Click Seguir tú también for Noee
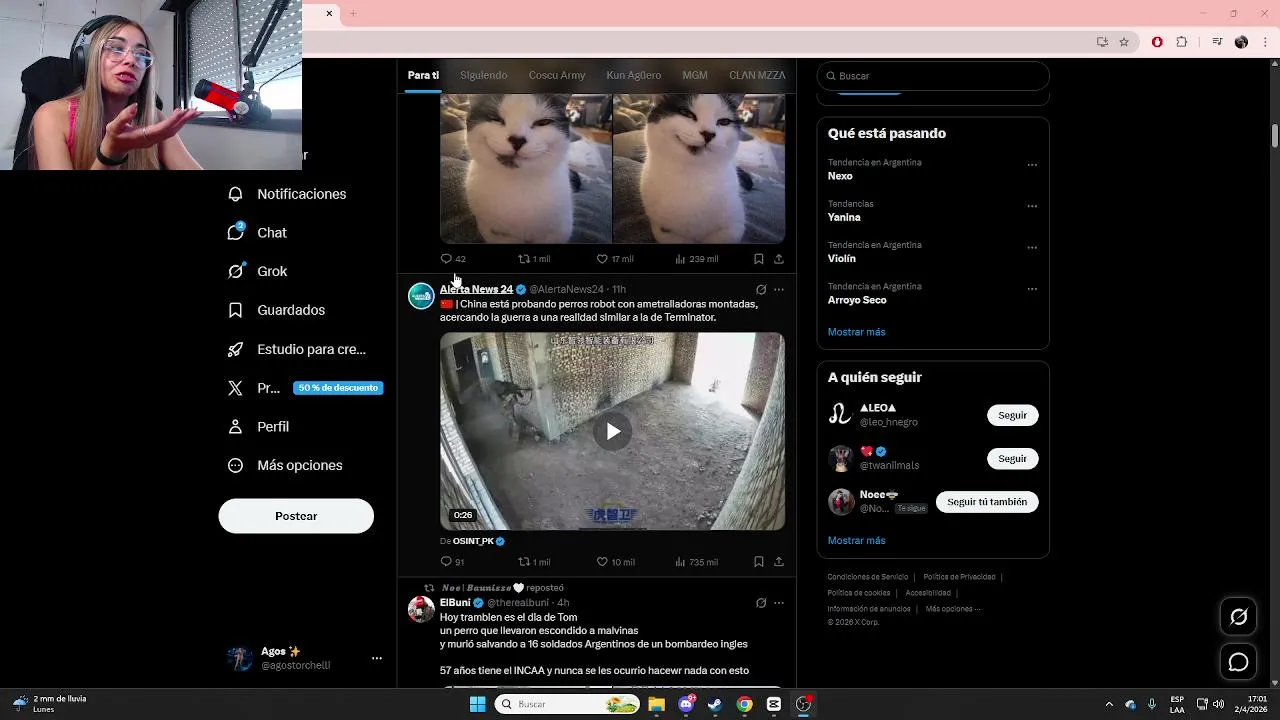The image size is (1280, 720). (x=987, y=502)
